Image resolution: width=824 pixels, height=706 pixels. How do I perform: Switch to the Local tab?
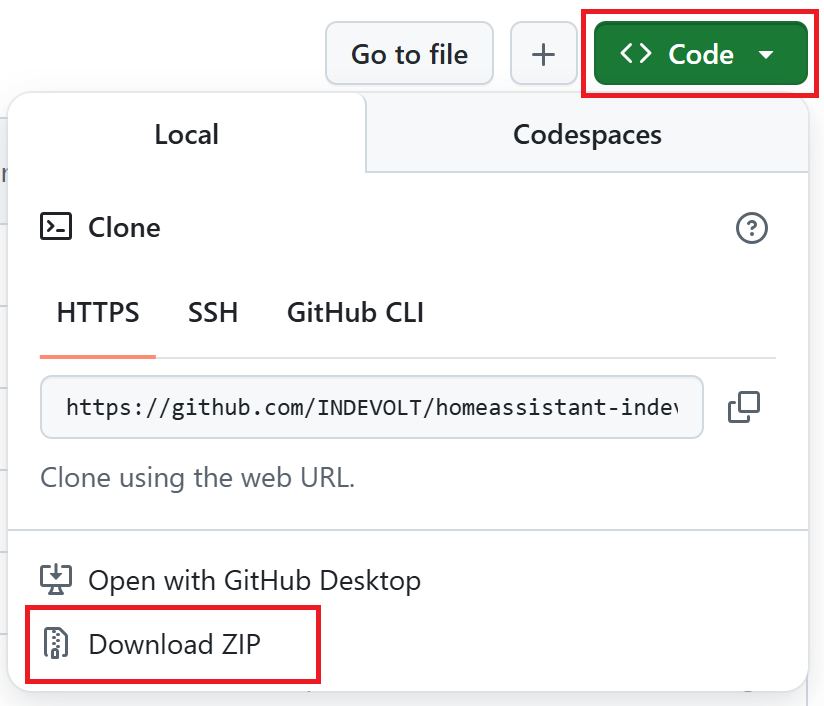186,134
